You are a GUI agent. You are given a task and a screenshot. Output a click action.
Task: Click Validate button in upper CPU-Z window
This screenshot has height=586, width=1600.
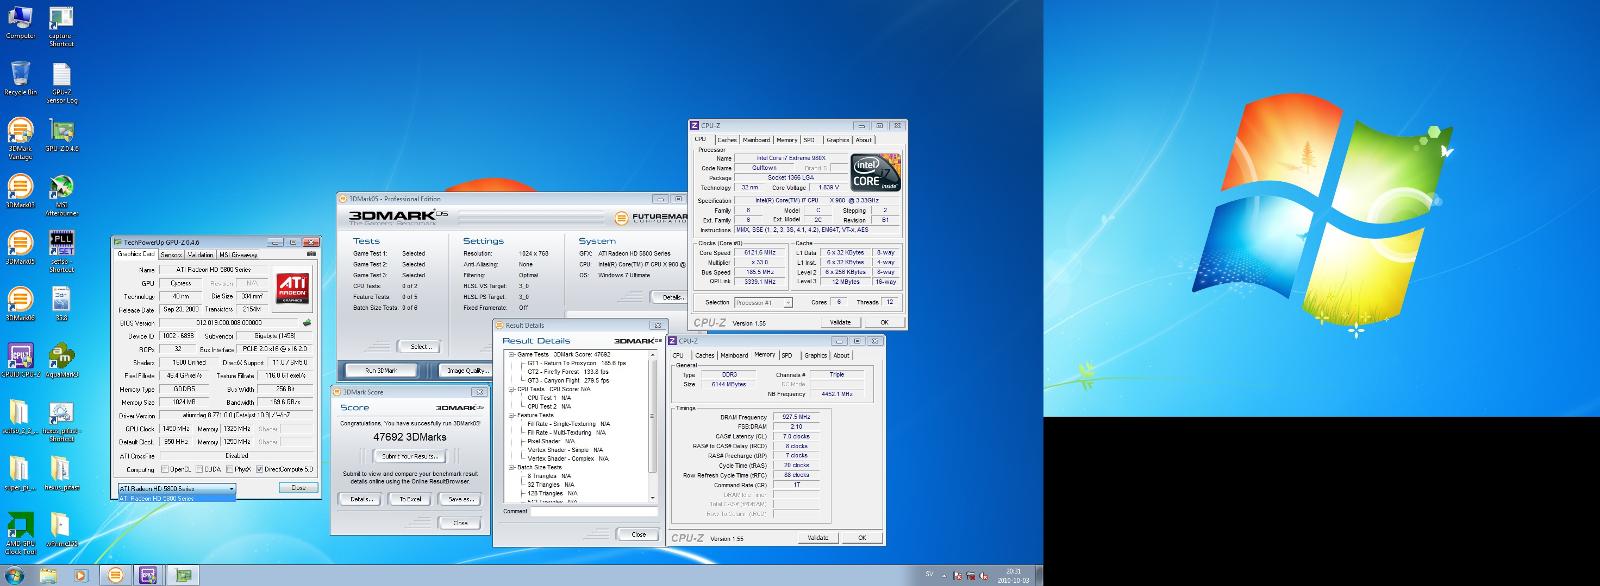click(x=841, y=322)
